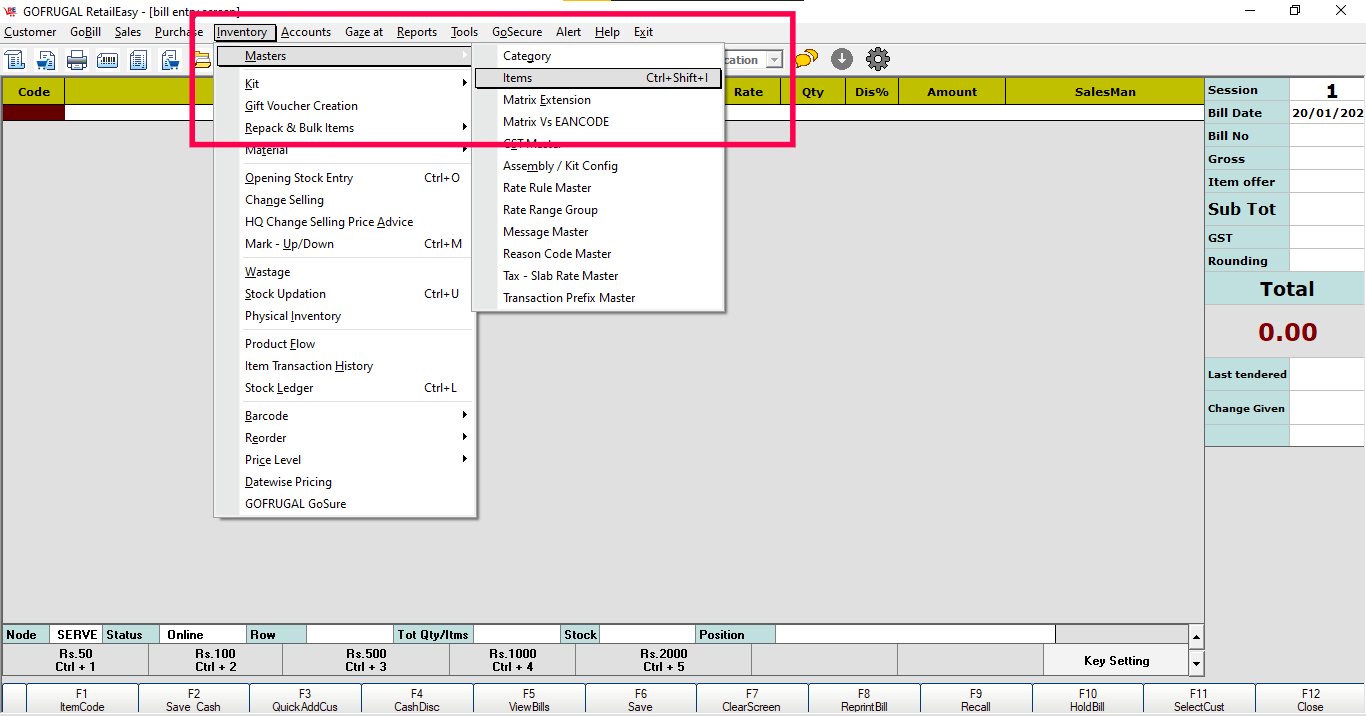Click F1 ItemCode function key button
The width and height of the screenshot is (1366, 716).
coord(82,700)
